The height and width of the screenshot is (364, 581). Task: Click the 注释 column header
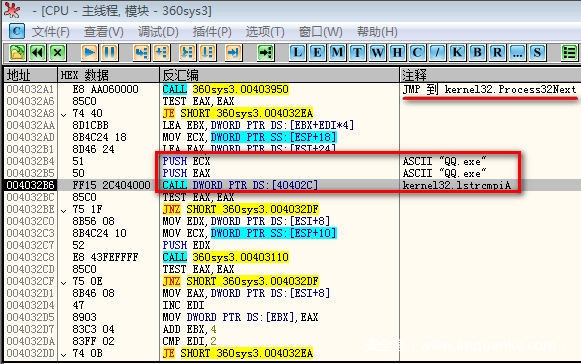pyautogui.click(x=490, y=75)
